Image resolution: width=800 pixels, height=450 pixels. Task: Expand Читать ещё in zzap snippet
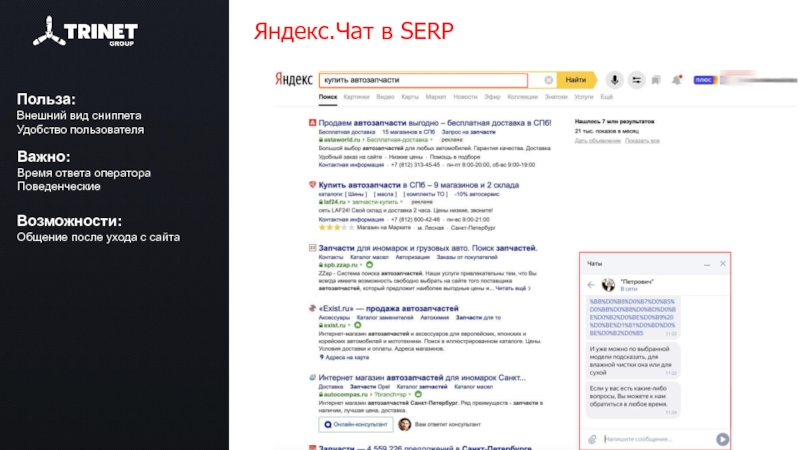click(513, 288)
